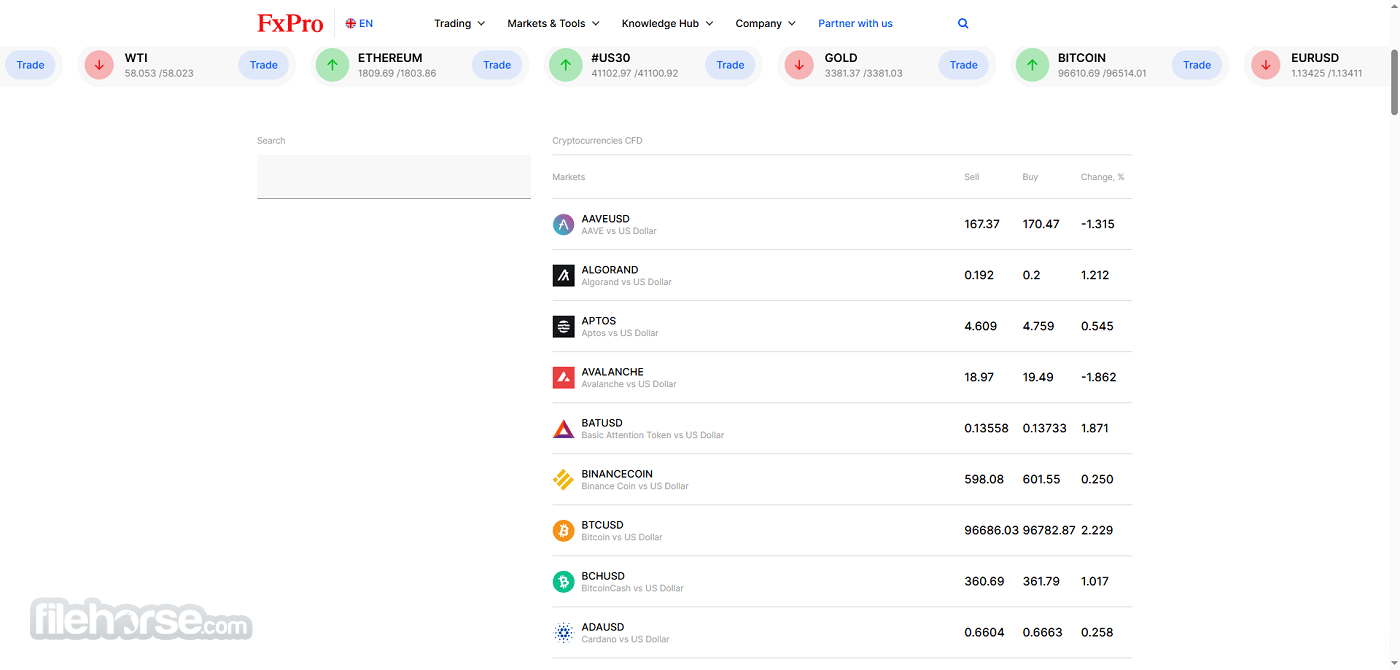Viewport: 1400px width, 670px height.
Task: Click the Trade button for Ethereum
Action: [x=497, y=65]
